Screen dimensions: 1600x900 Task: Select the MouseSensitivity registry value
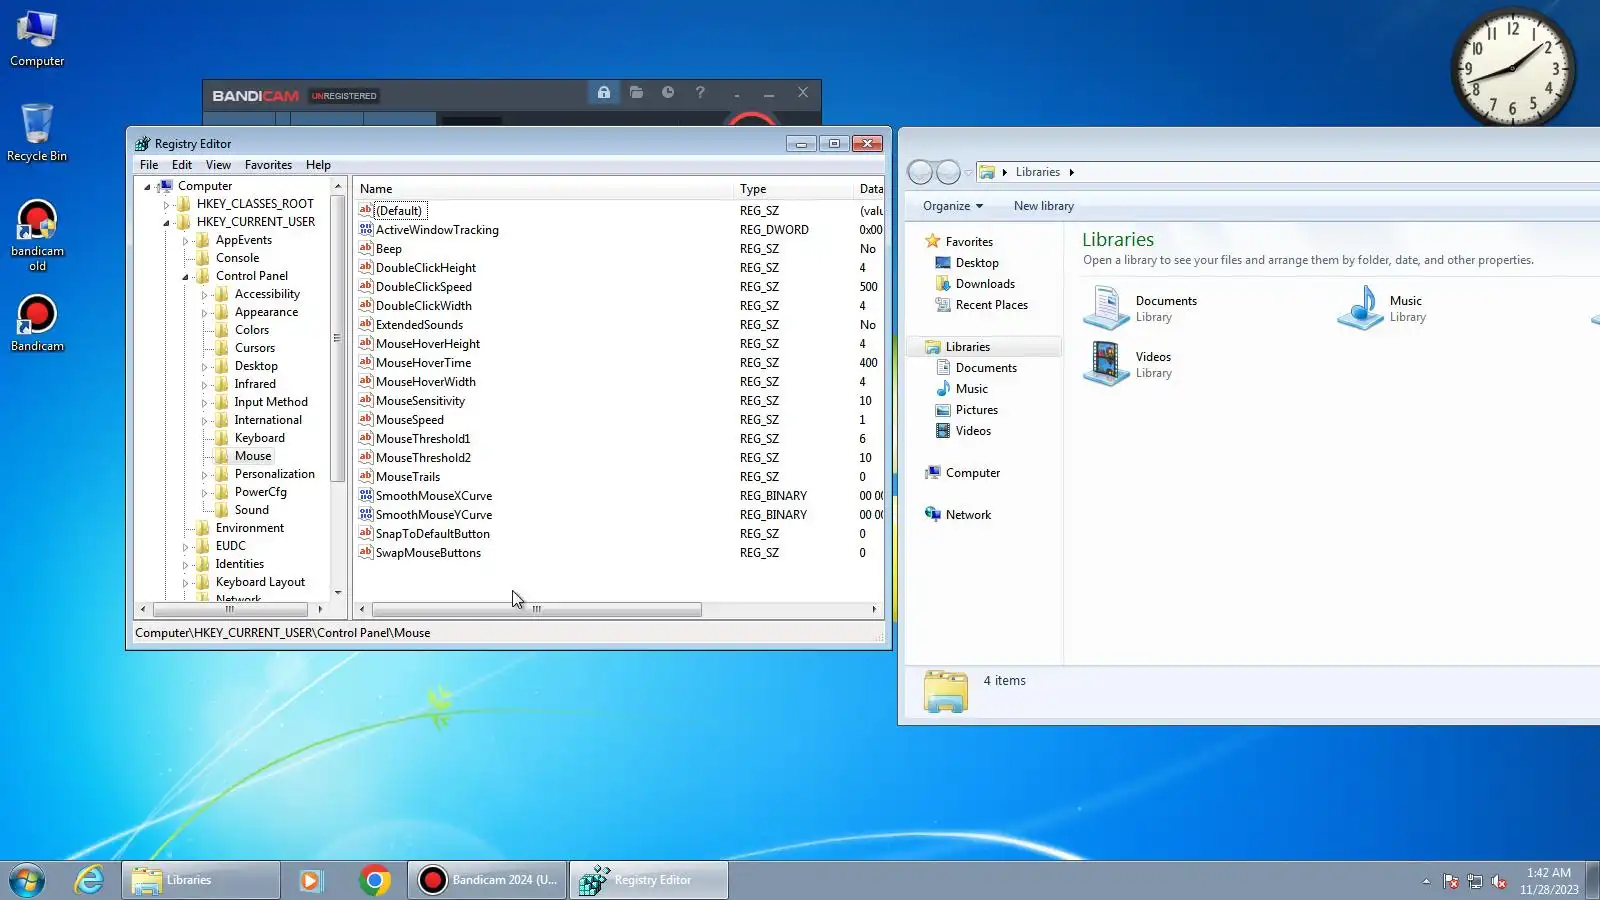click(x=420, y=401)
